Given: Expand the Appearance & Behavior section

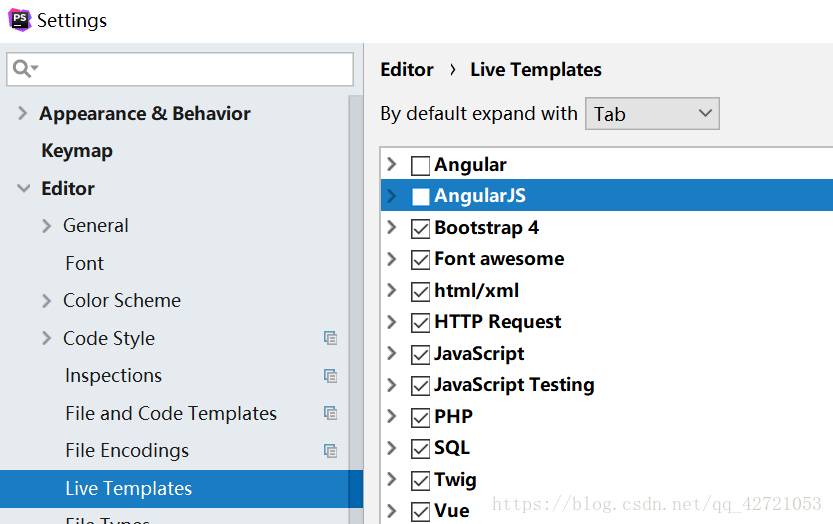Looking at the screenshot, I should pyautogui.click(x=22, y=113).
